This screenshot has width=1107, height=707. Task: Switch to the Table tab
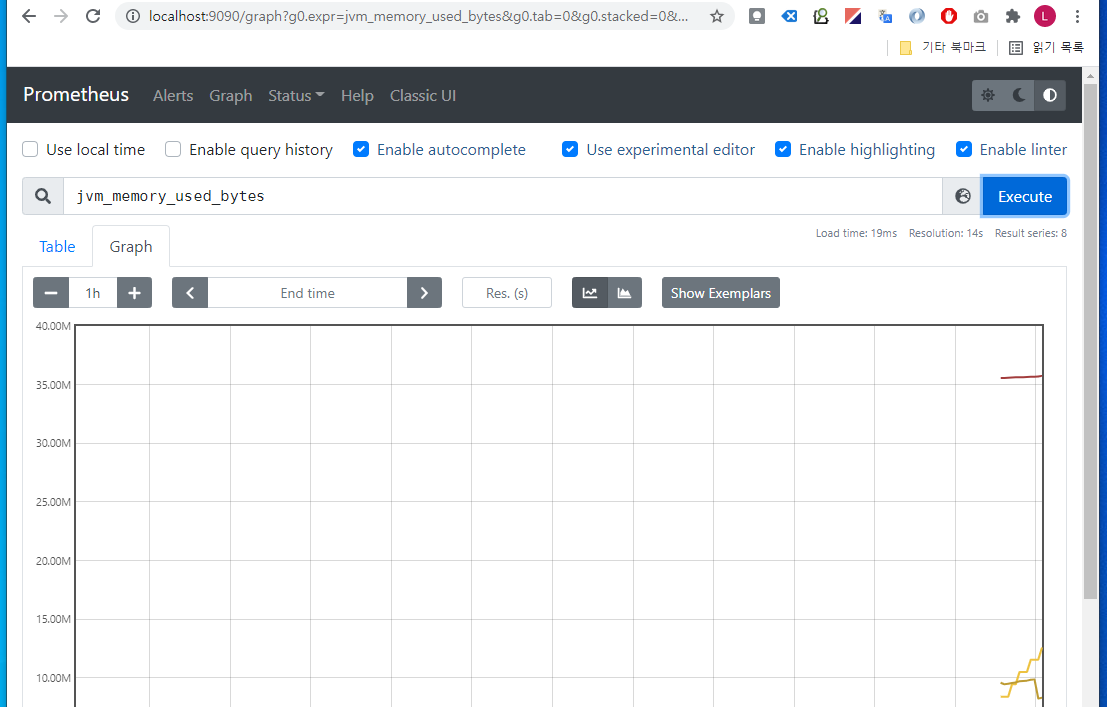(x=57, y=246)
